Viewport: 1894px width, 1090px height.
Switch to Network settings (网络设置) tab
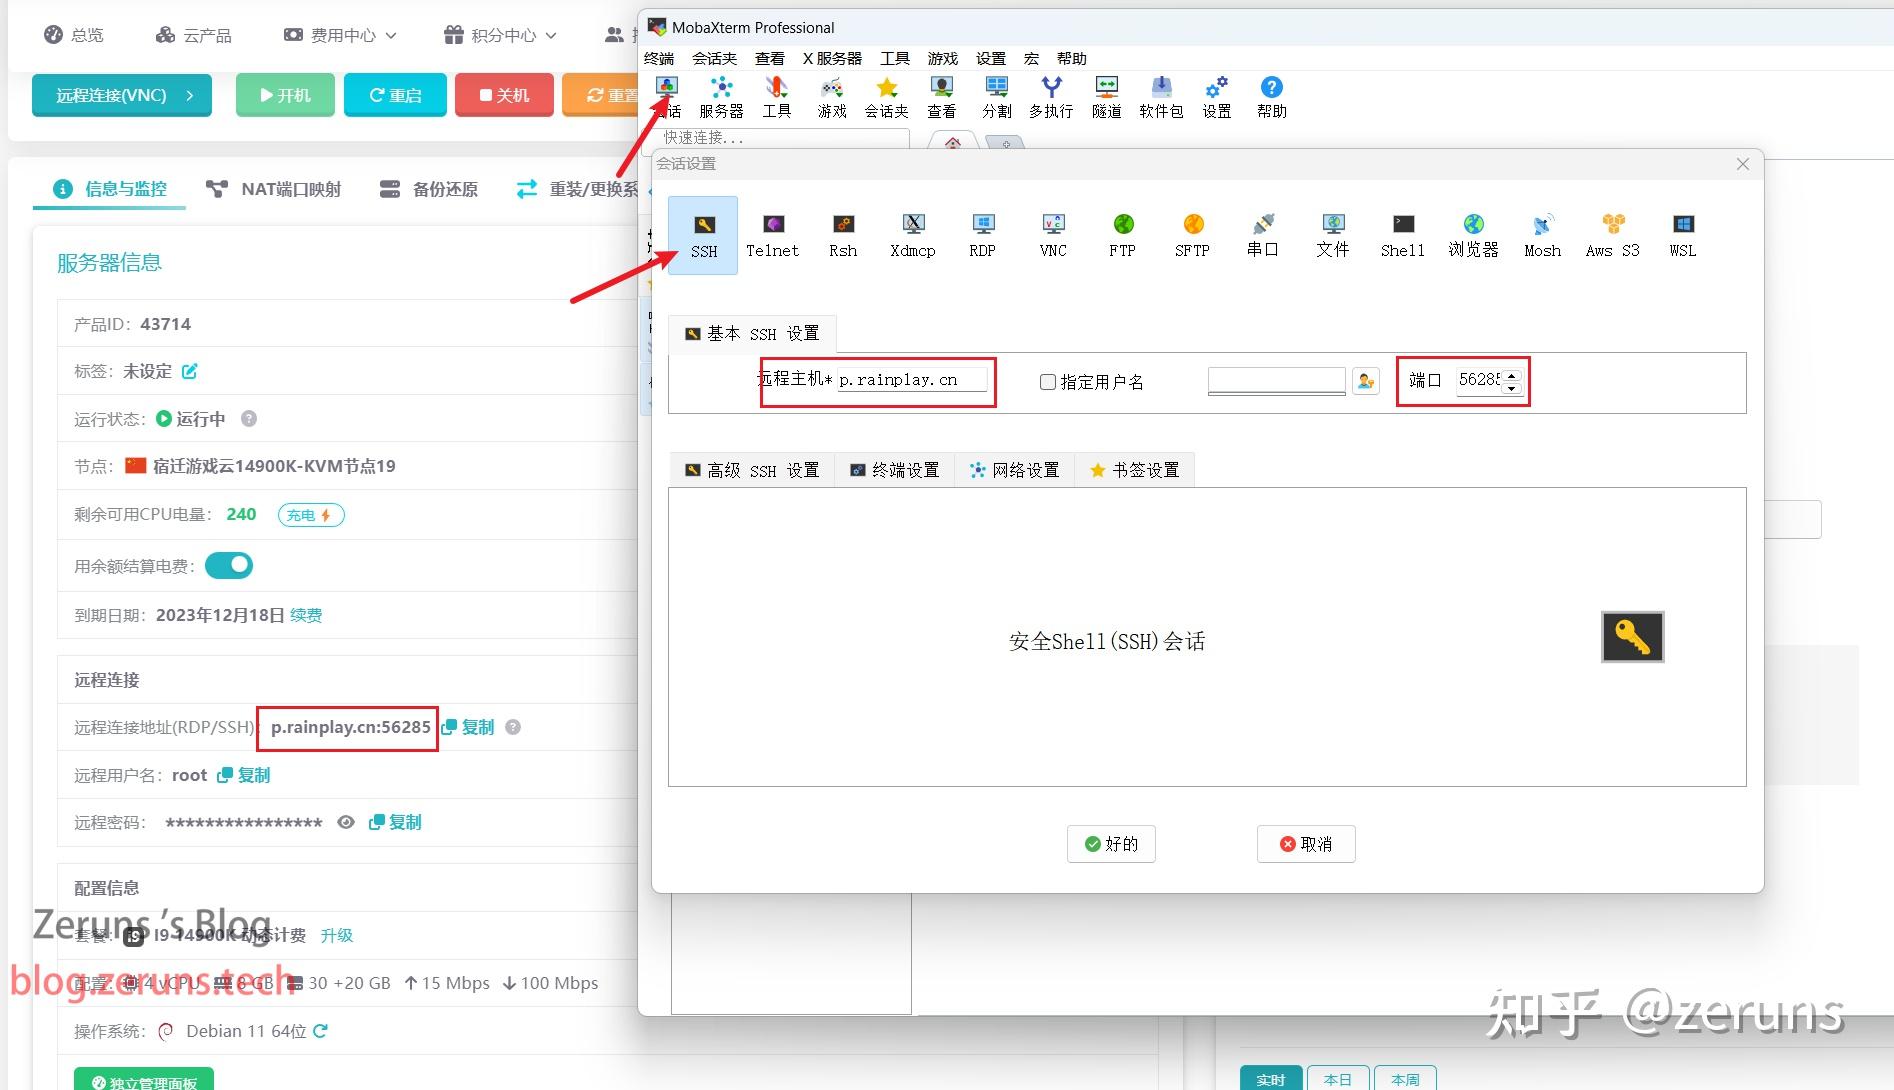(x=1014, y=470)
